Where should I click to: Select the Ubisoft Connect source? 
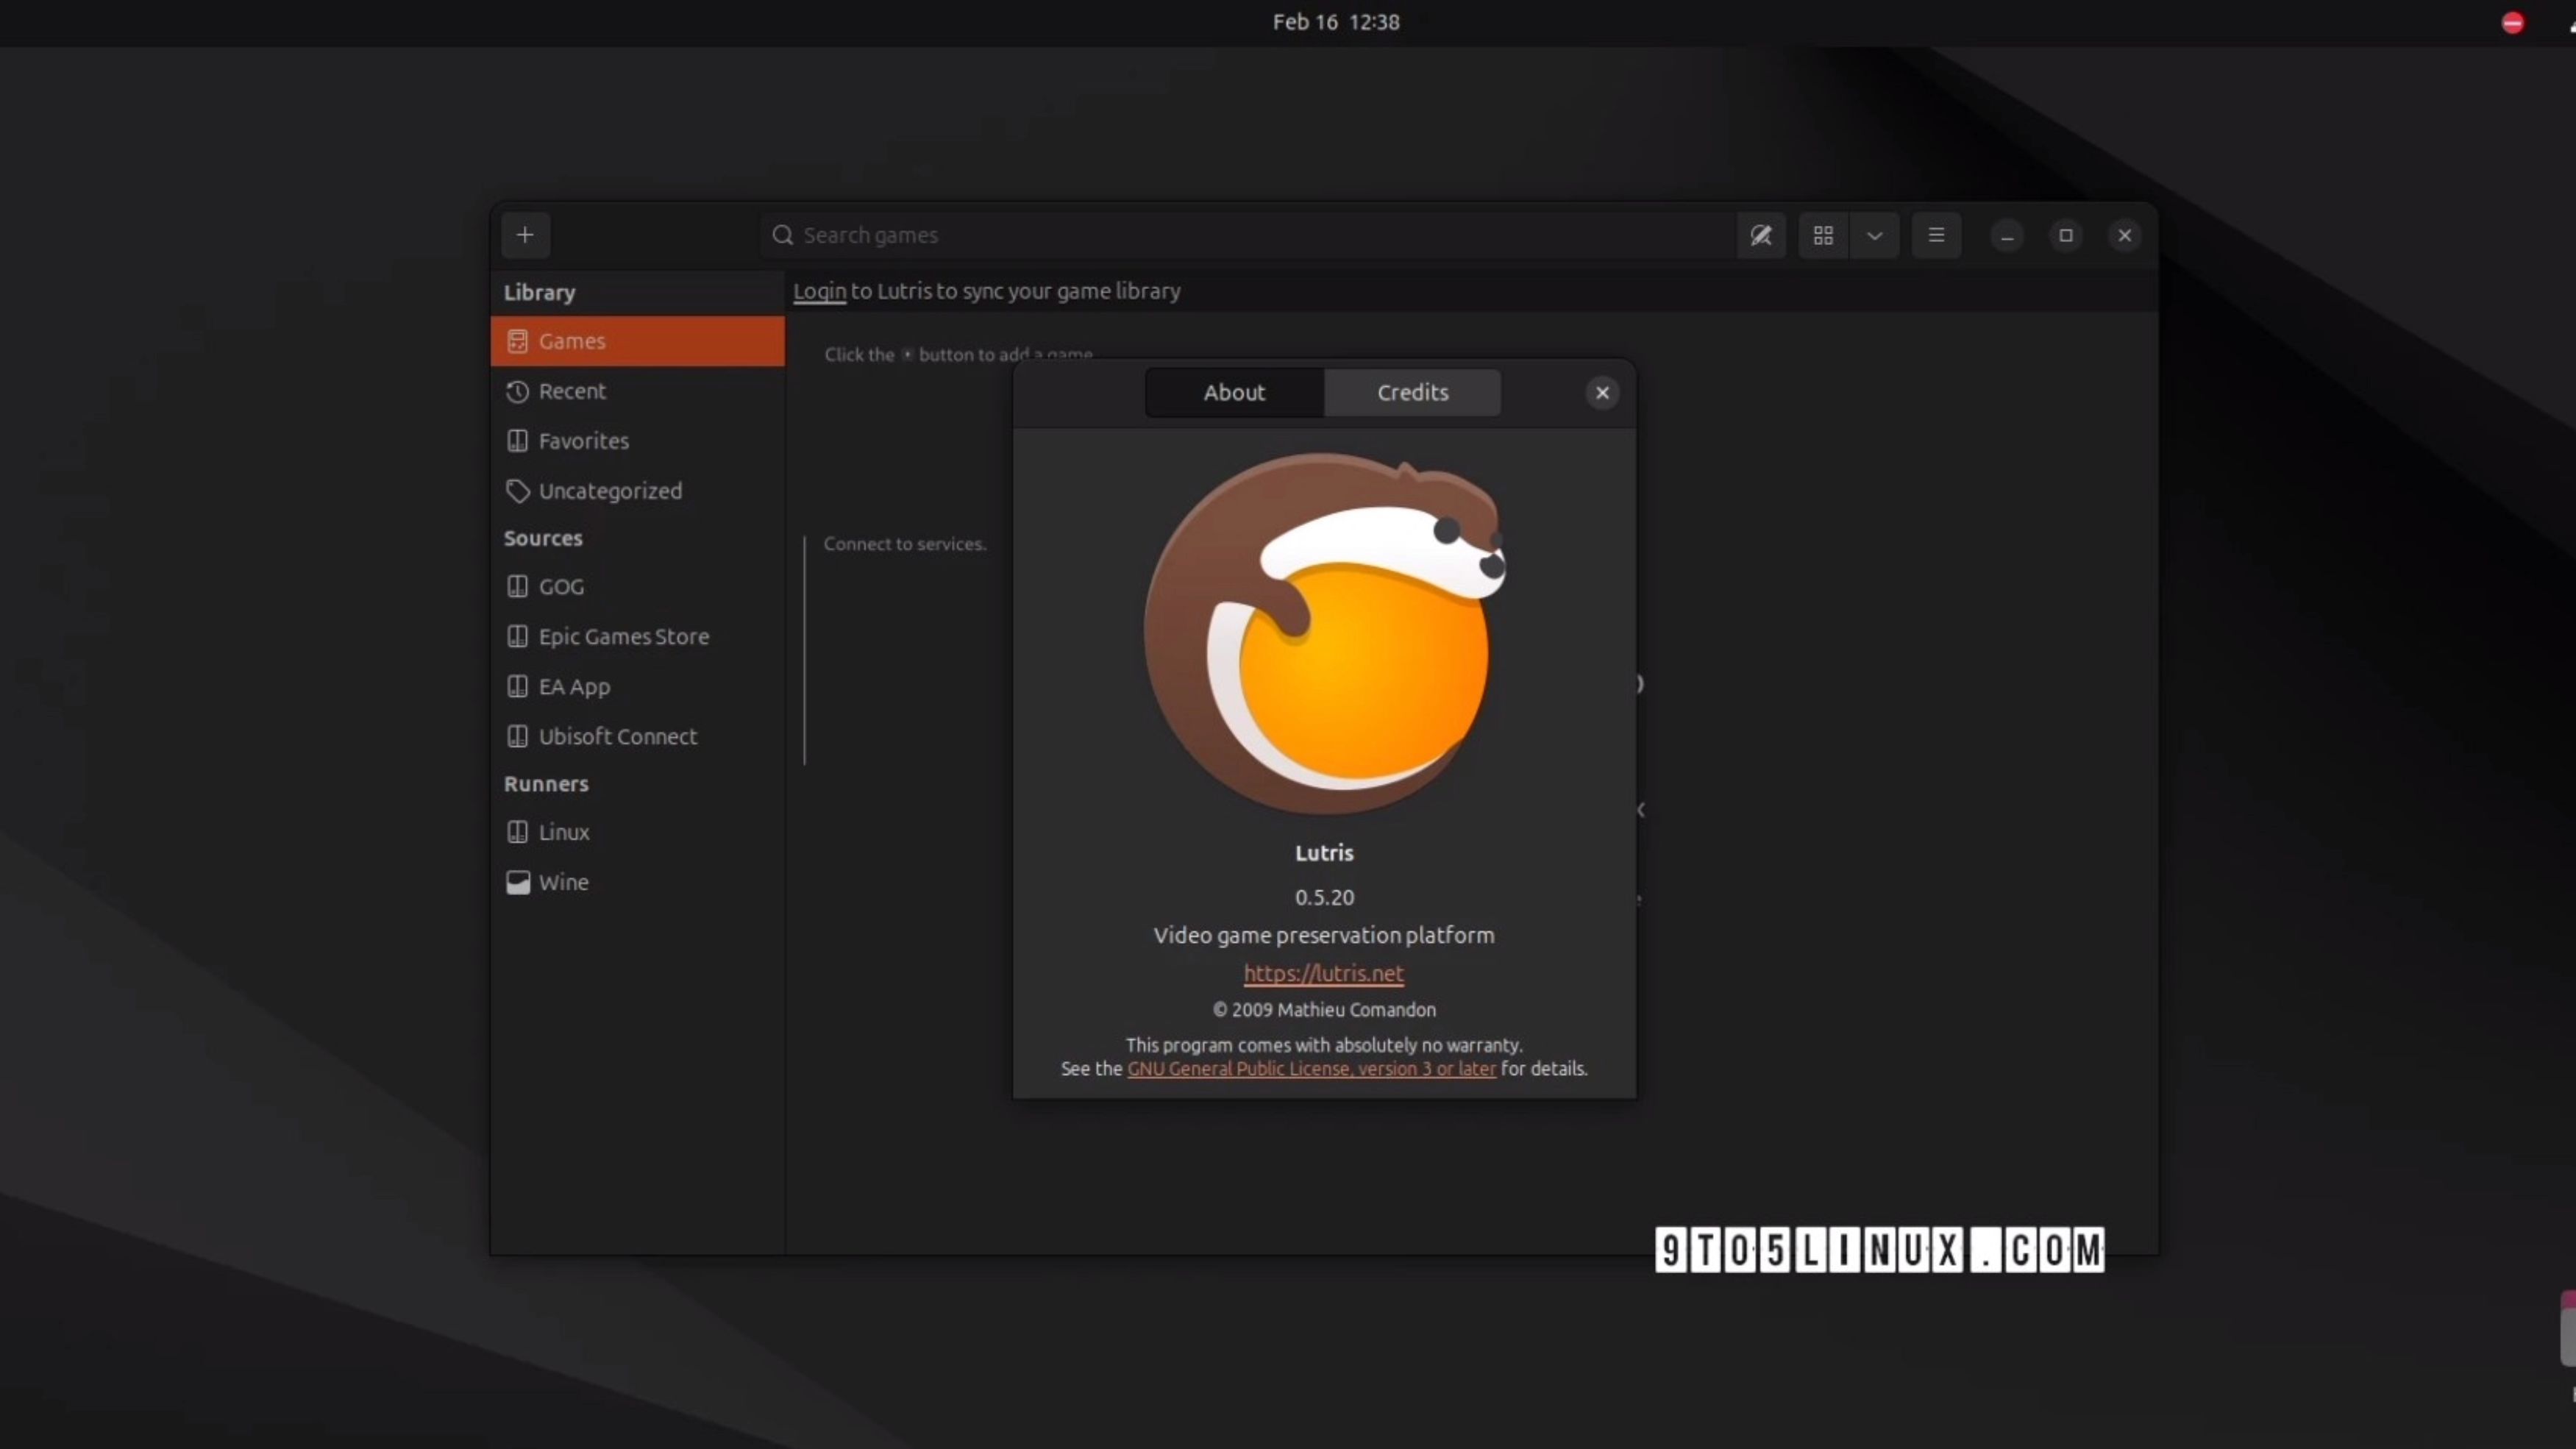tap(617, 737)
